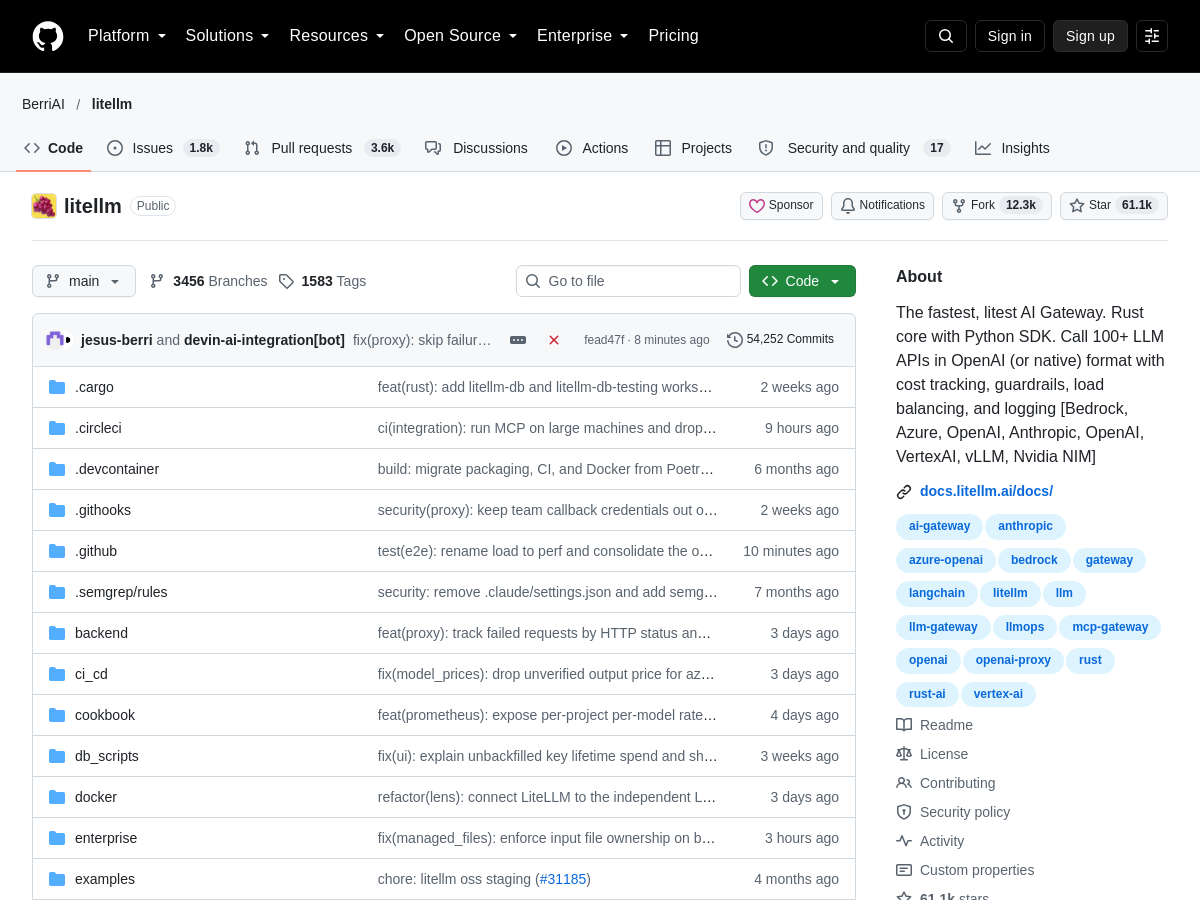The width and height of the screenshot is (1200, 900).
Task: Click the Sign up button
Action: click(1090, 36)
